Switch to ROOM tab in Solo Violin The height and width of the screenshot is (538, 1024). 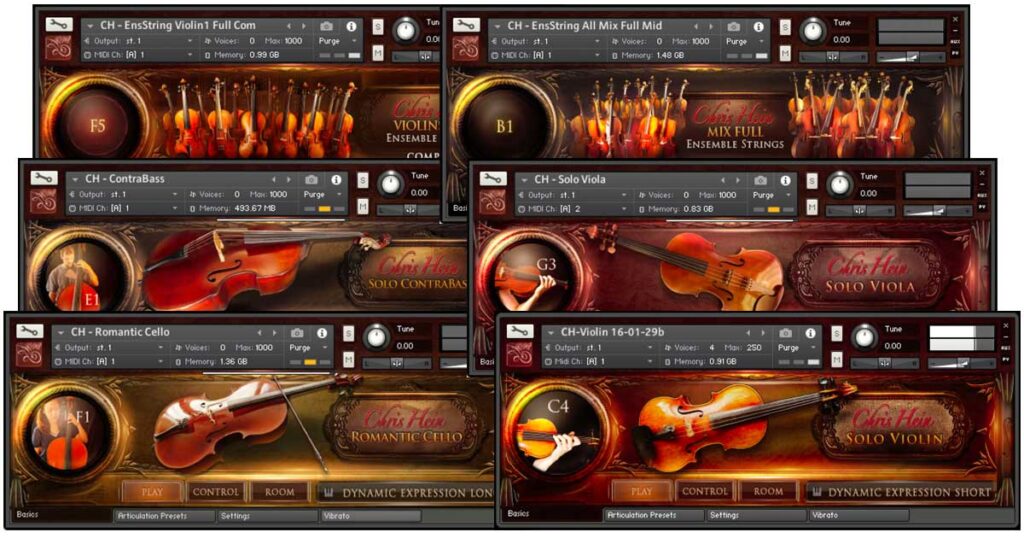pyautogui.click(x=768, y=491)
